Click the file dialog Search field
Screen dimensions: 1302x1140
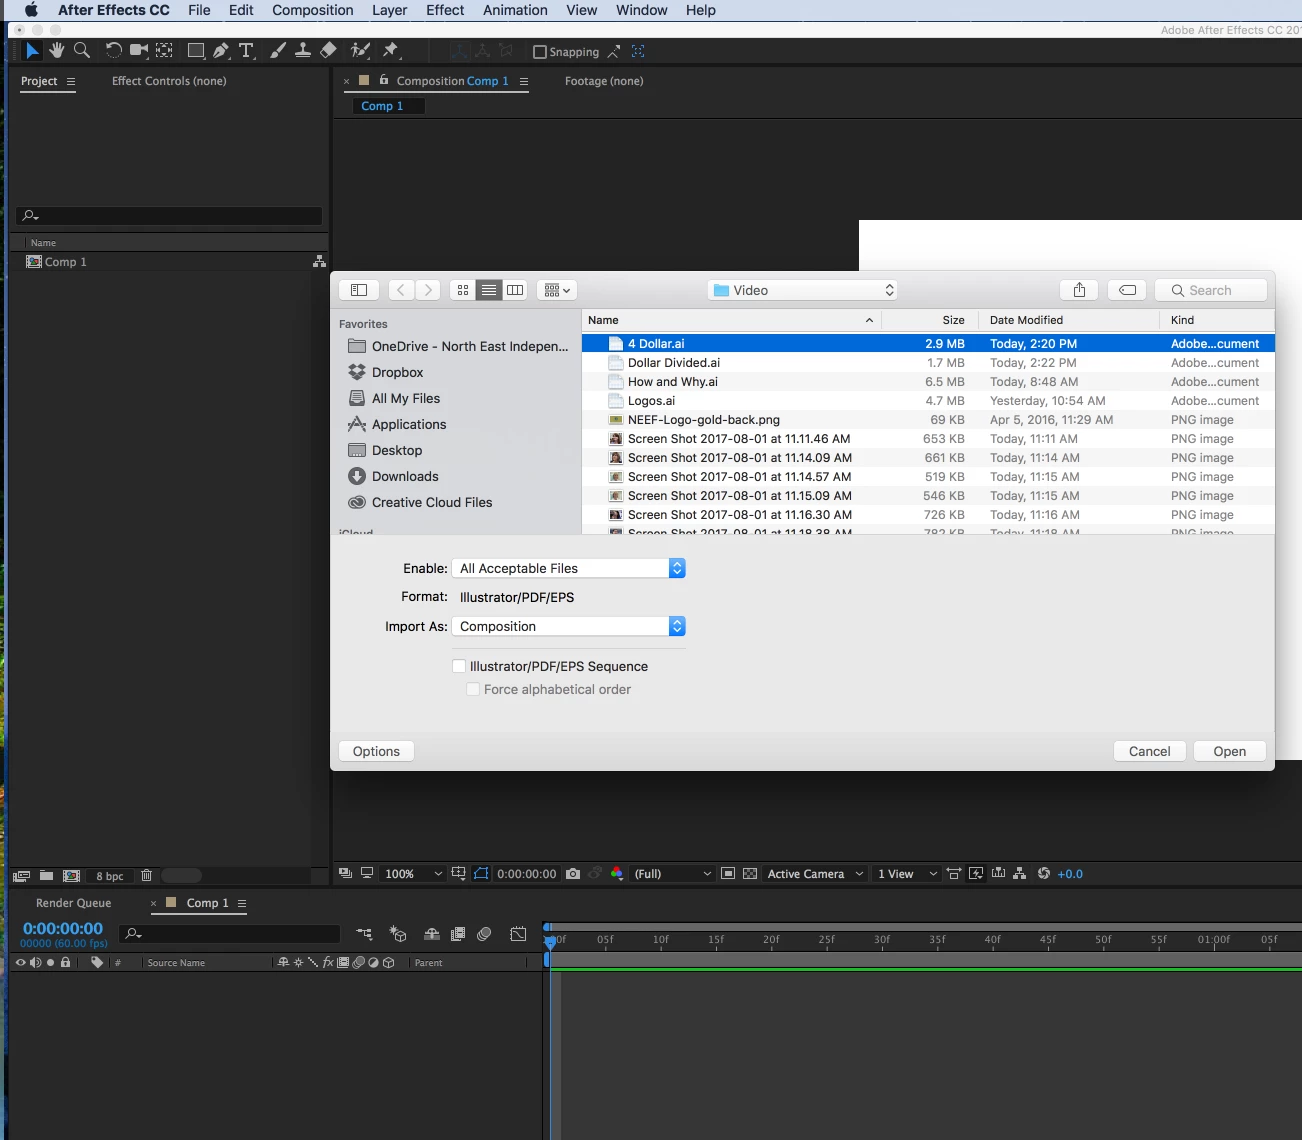click(x=1211, y=290)
